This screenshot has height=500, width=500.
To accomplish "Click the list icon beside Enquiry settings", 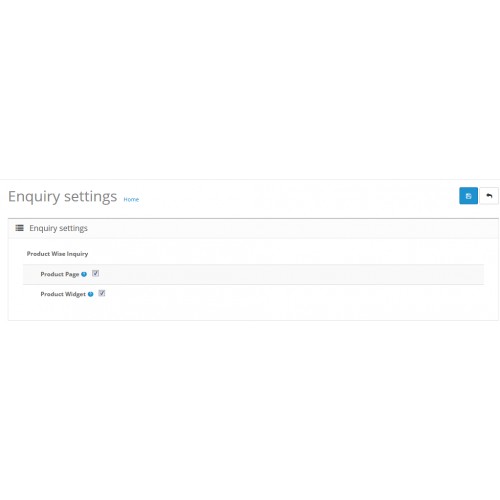I will point(20,228).
